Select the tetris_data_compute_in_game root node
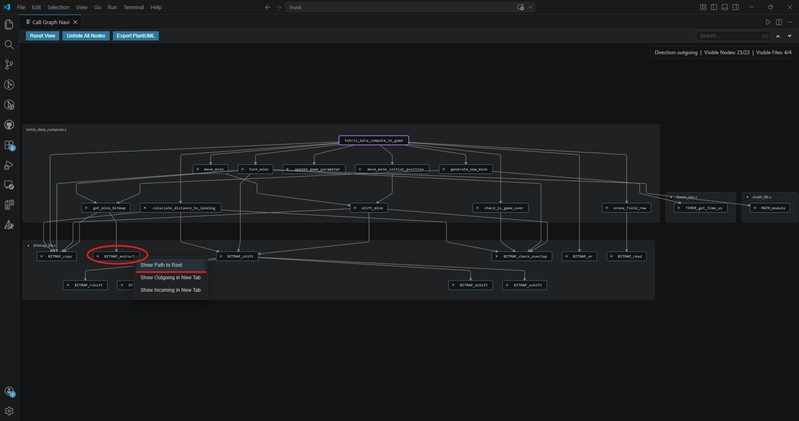799x421 pixels. pyautogui.click(x=374, y=140)
